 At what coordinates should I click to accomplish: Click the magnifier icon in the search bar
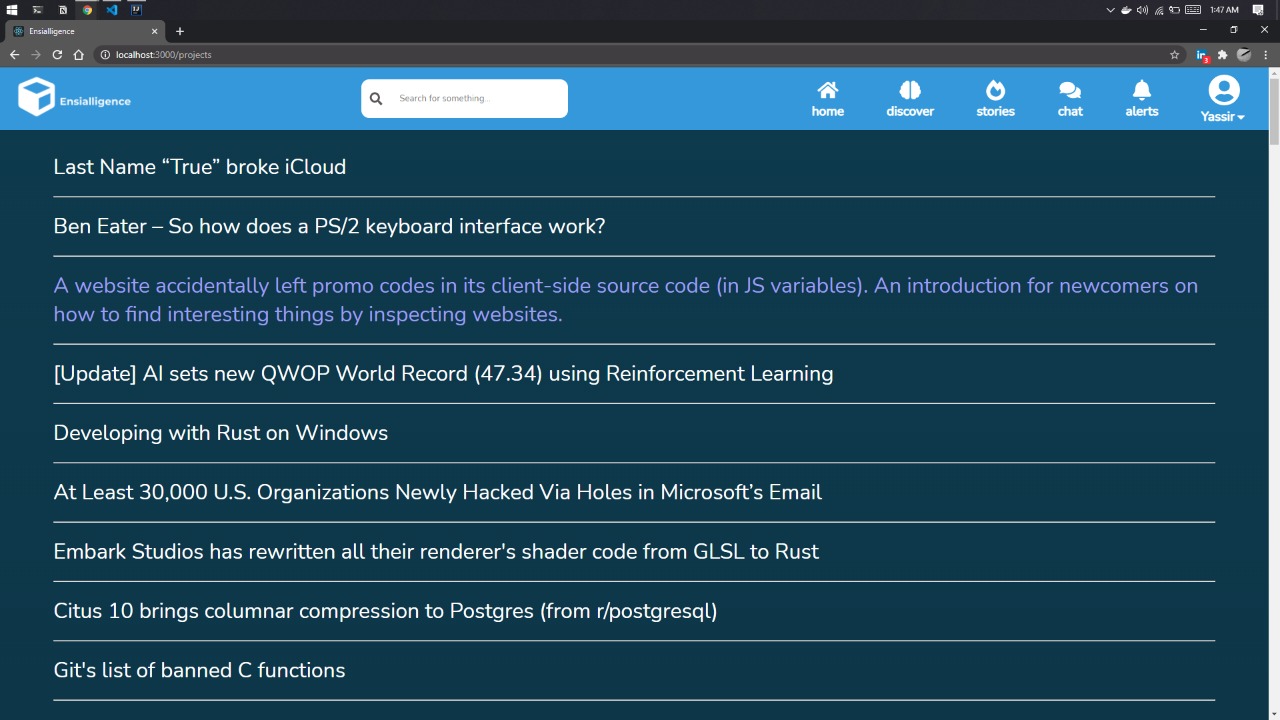click(376, 98)
